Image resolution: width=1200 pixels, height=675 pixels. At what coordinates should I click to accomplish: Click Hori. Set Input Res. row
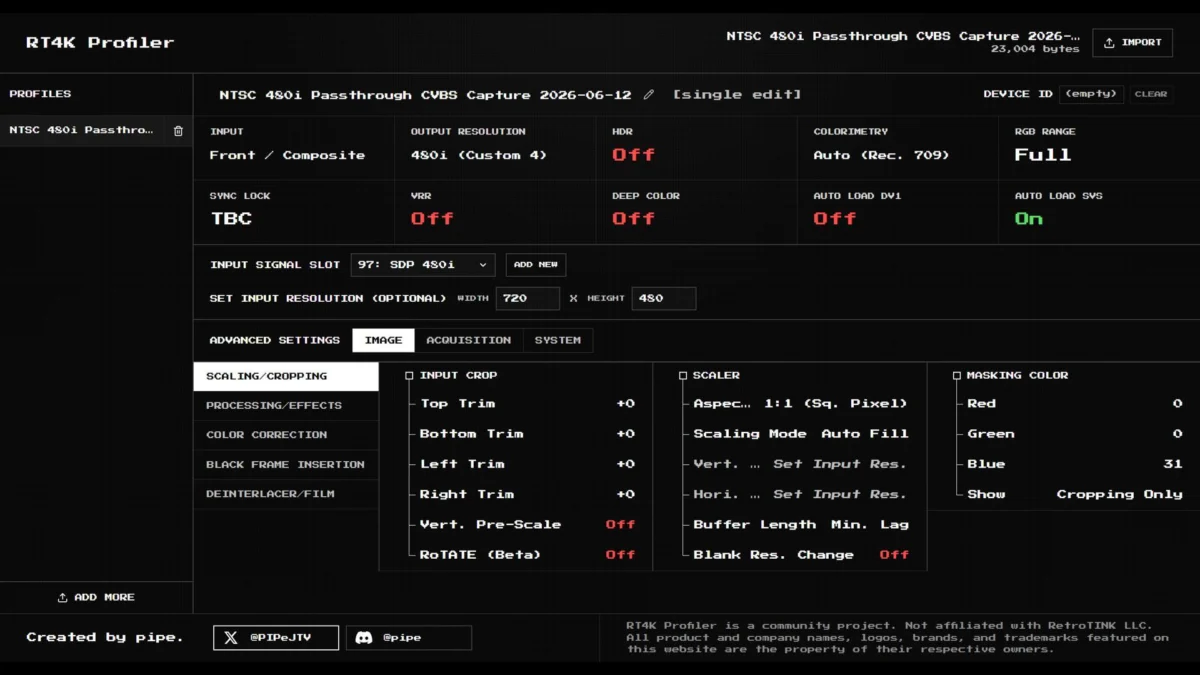pos(800,494)
